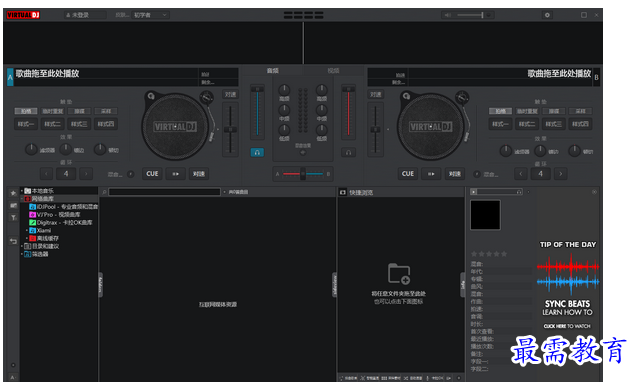The width and height of the screenshot is (635, 382).
Task: Adjust the master volume slider in title bar
Action: [x=471, y=15]
